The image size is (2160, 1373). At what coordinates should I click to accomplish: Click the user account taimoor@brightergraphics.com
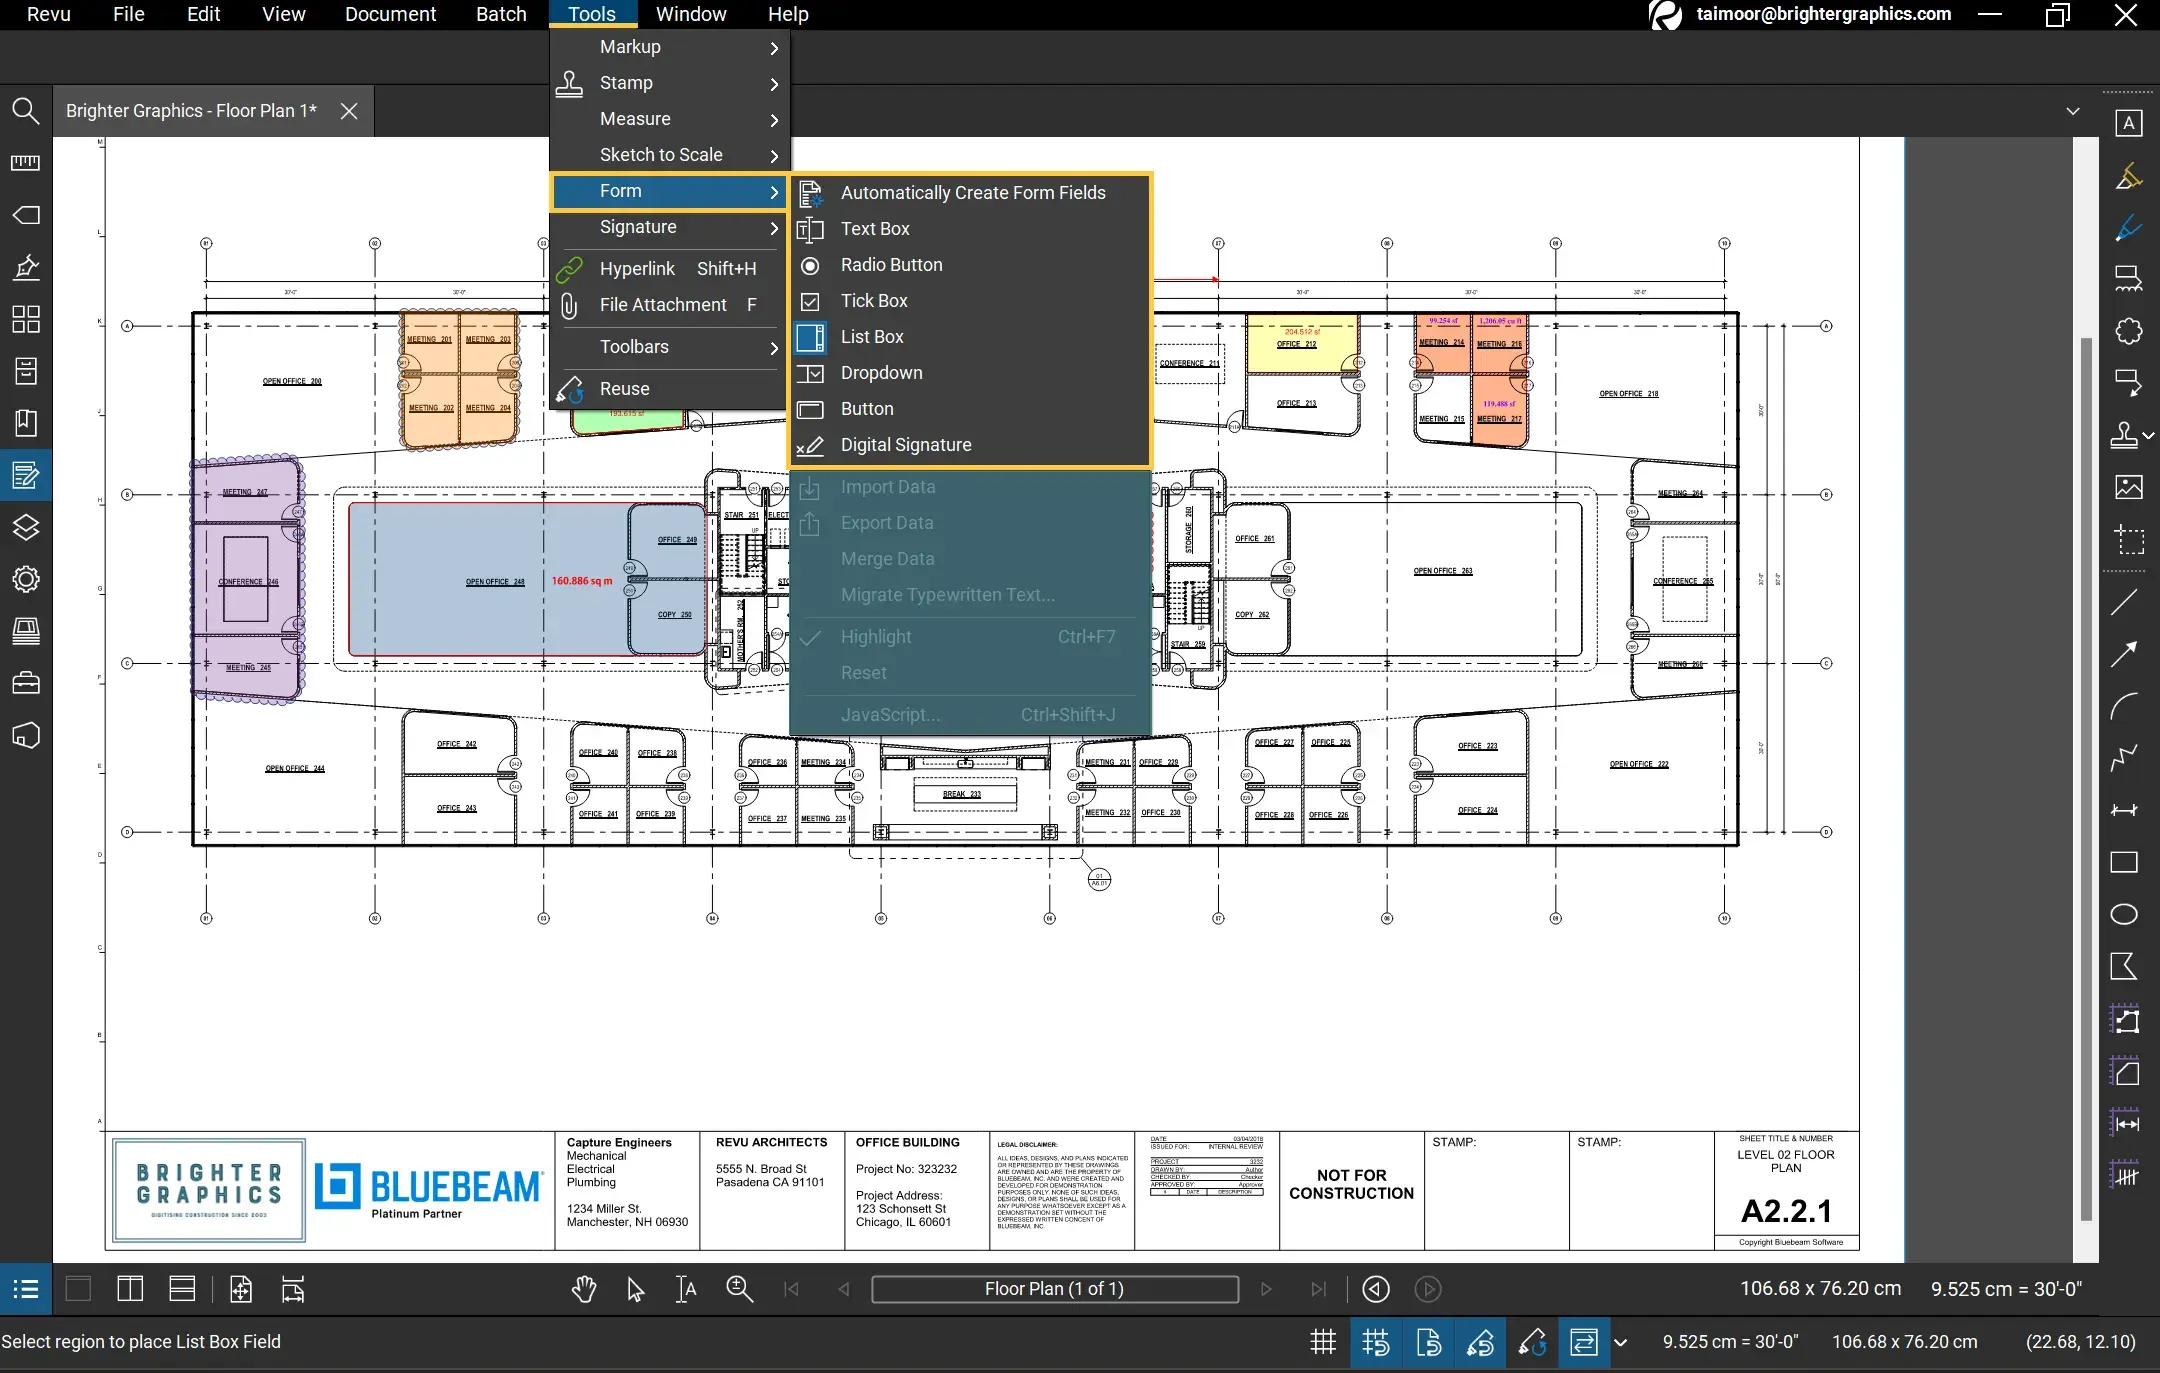[x=1823, y=14]
